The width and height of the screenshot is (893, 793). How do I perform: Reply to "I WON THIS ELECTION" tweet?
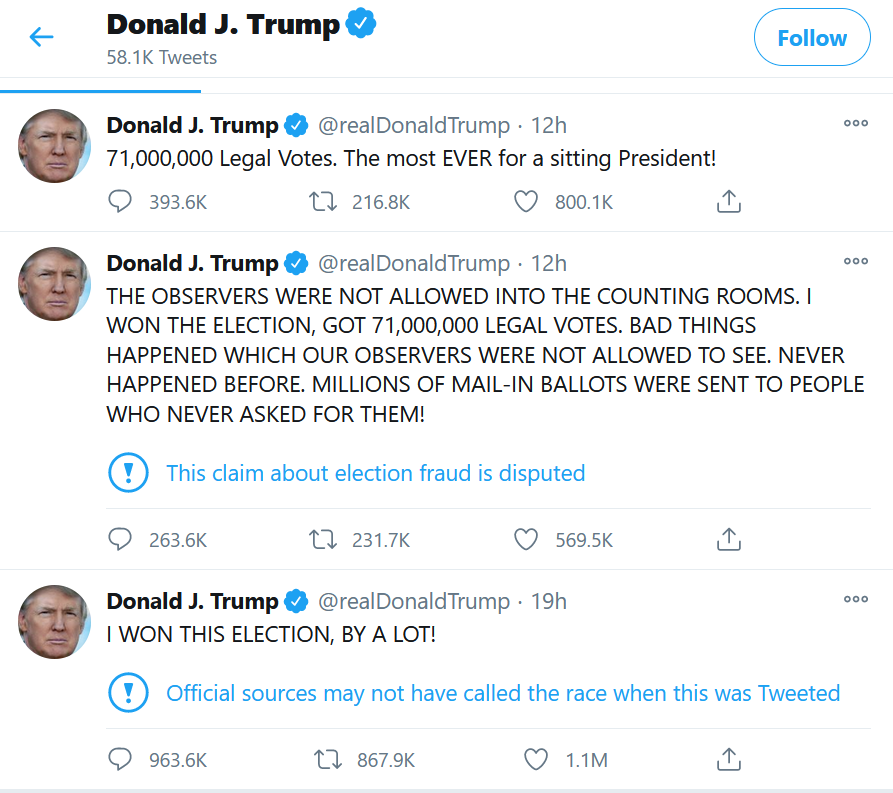pyautogui.click(x=120, y=759)
